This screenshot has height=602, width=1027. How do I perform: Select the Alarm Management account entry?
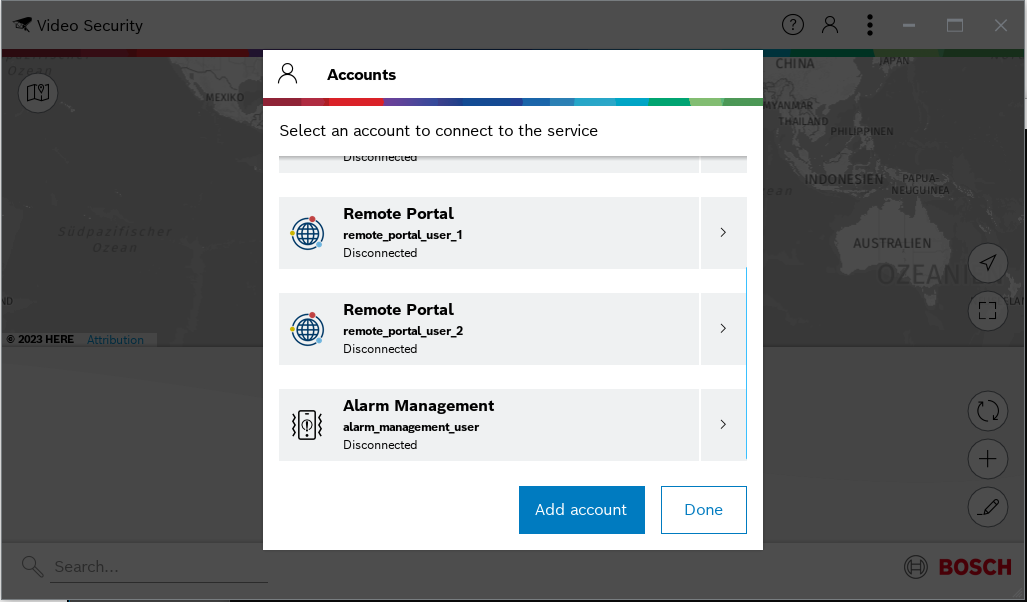[488, 425]
